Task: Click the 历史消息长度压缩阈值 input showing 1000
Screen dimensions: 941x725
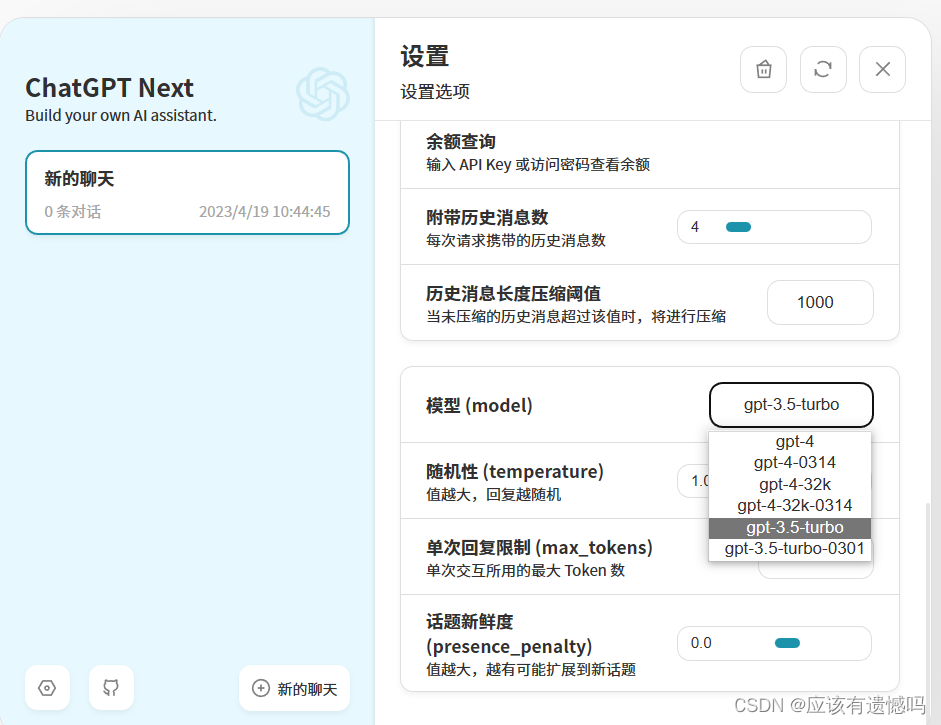Action: [x=820, y=302]
